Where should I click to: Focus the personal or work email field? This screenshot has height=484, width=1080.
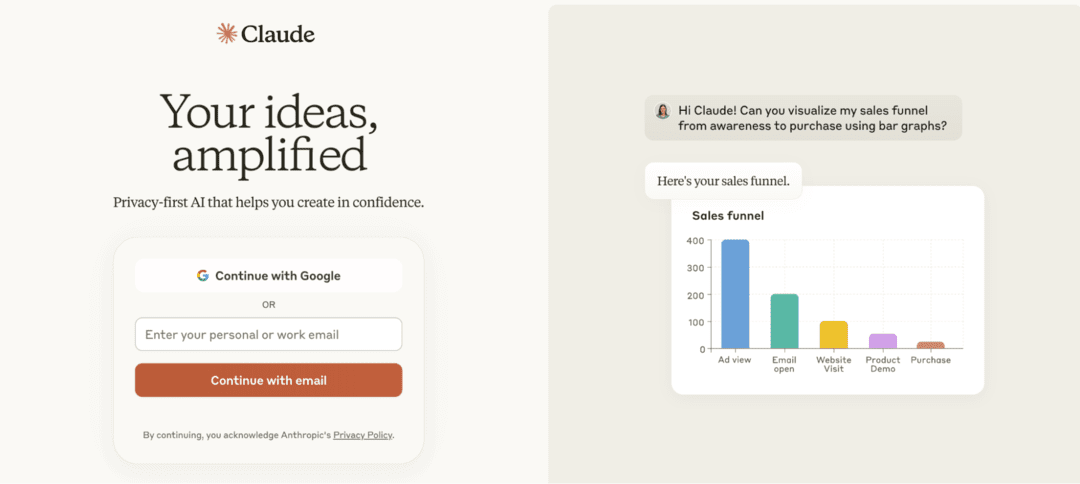(268, 335)
